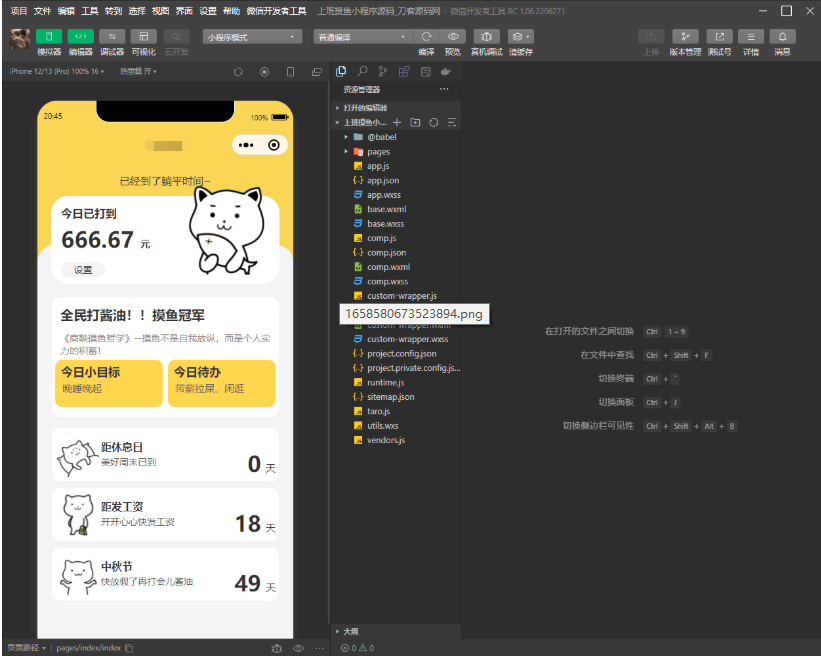
Task: Open app.json in the file tree
Action: tap(382, 180)
